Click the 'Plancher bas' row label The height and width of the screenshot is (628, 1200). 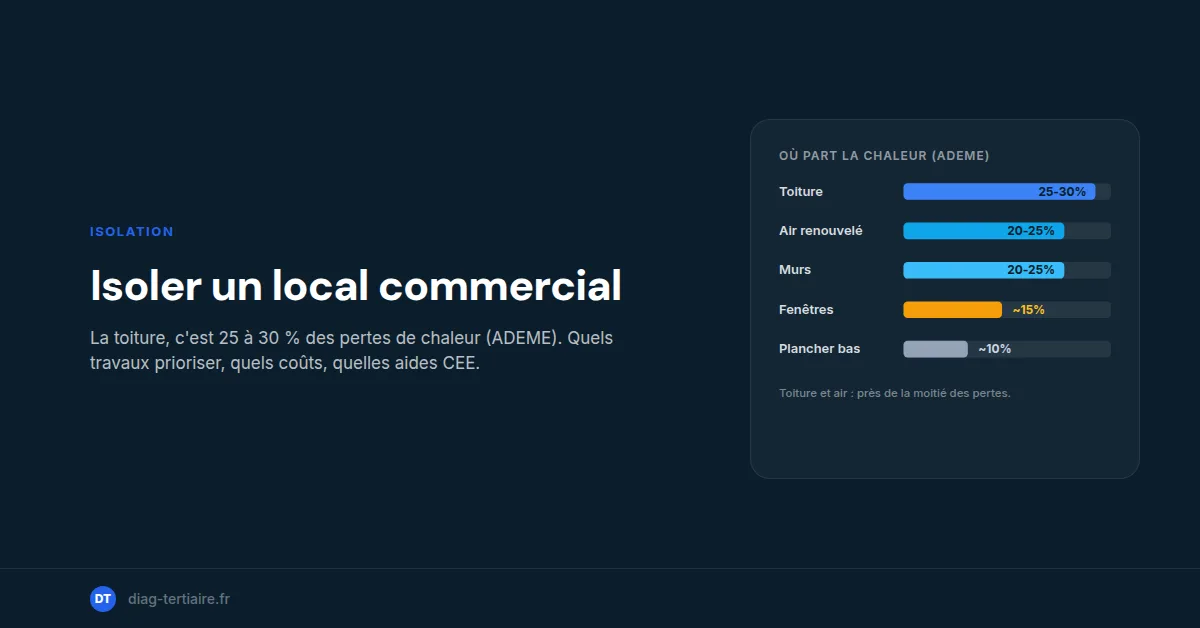[820, 349]
